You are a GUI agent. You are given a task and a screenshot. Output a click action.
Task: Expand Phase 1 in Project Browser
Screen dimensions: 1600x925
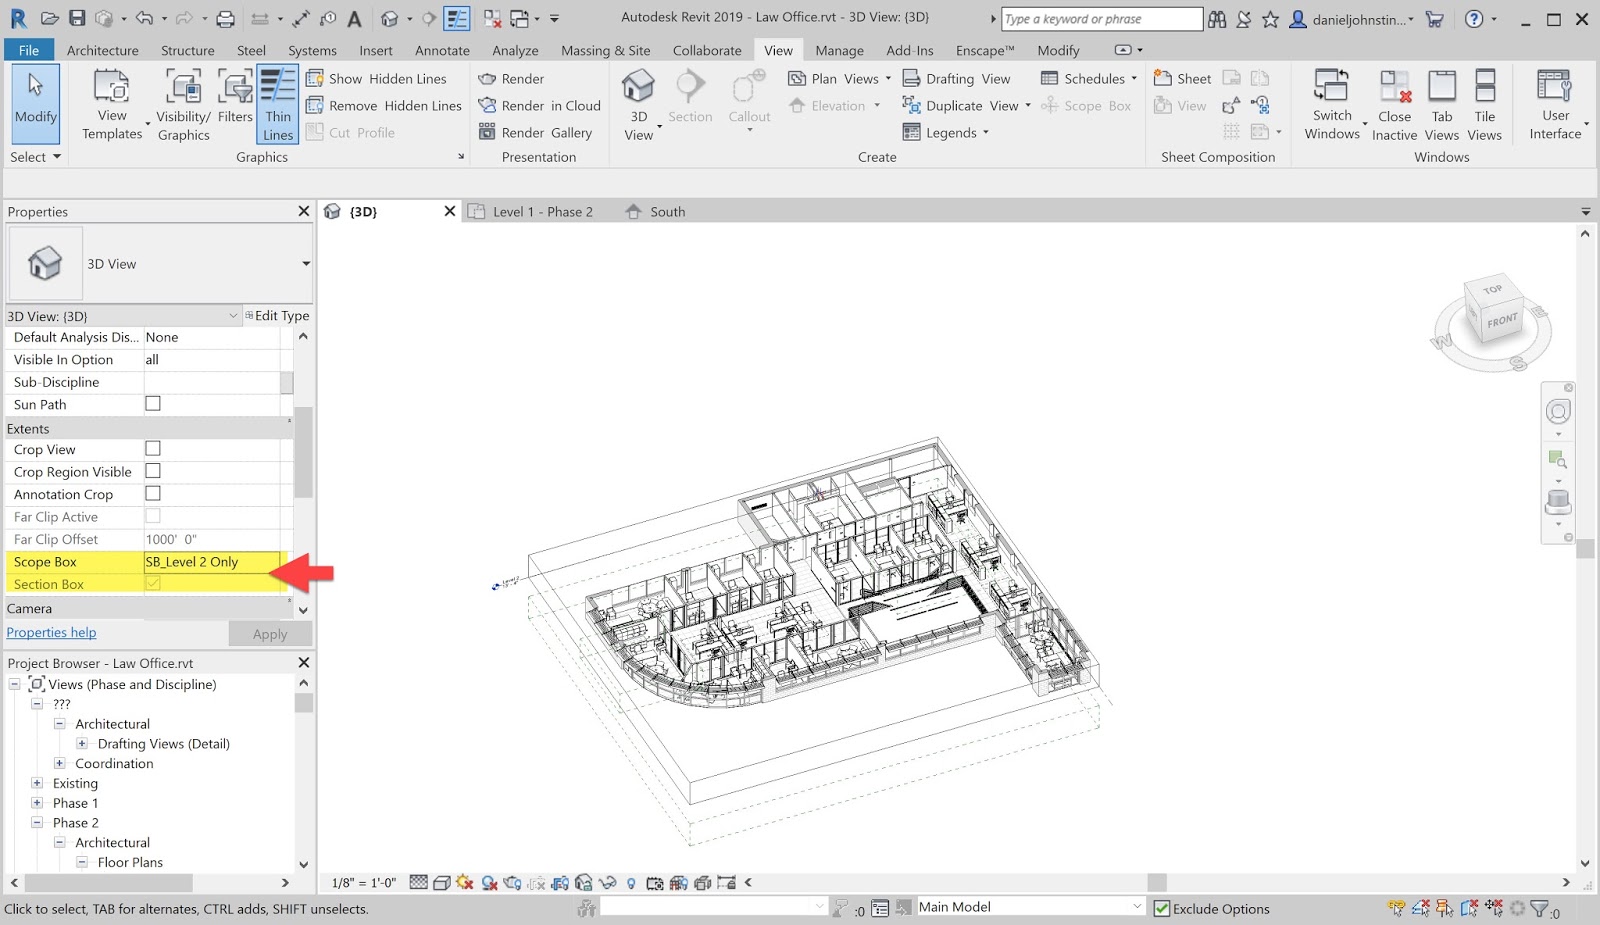(x=37, y=802)
